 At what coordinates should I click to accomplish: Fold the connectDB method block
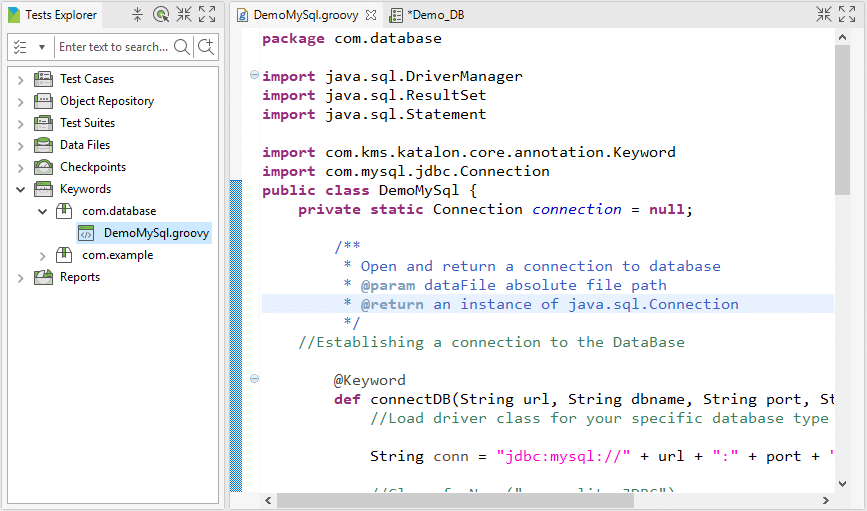[x=254, y=379]
